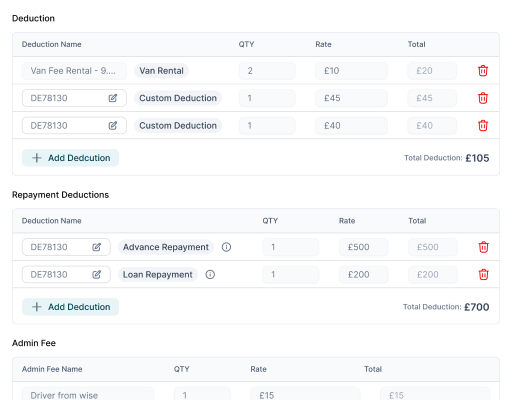Click Rate field showing £500

pos(364,247)
